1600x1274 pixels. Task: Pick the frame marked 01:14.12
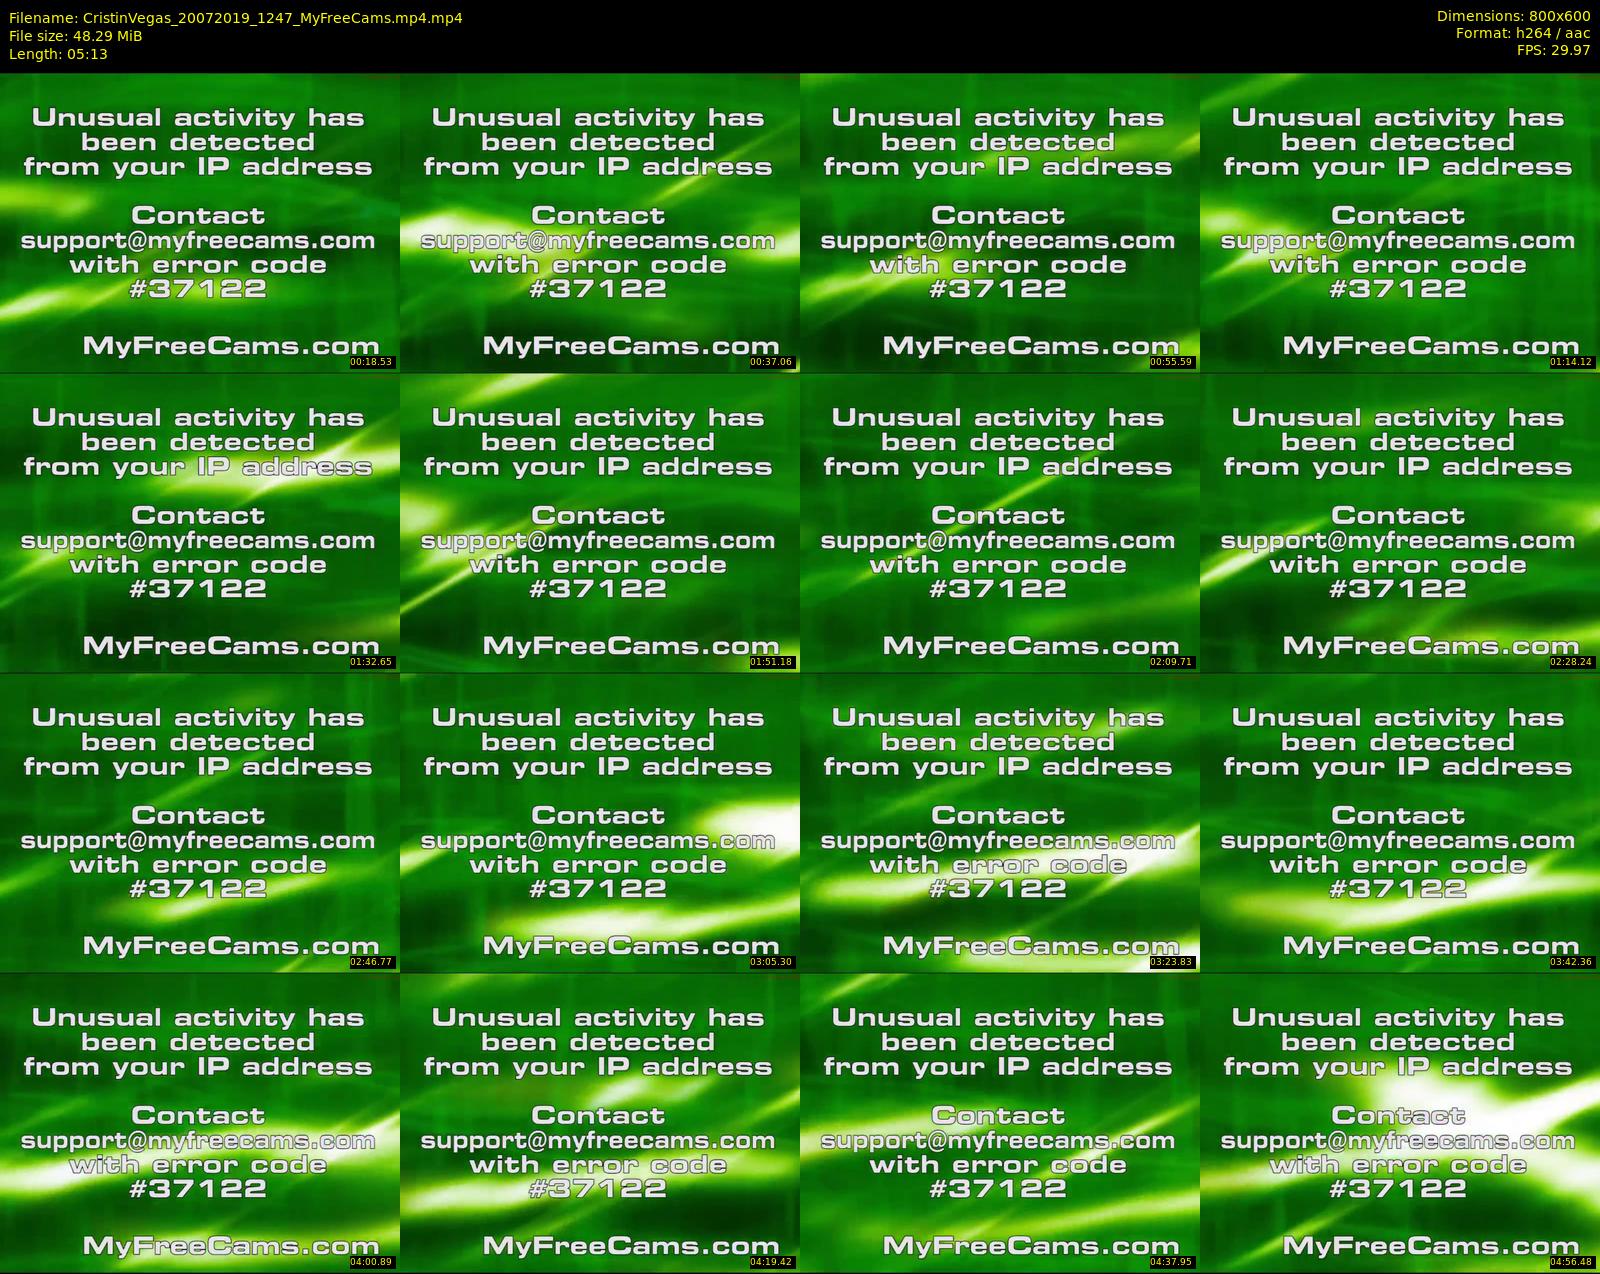pyautogui.click(x=1400, y=222)
